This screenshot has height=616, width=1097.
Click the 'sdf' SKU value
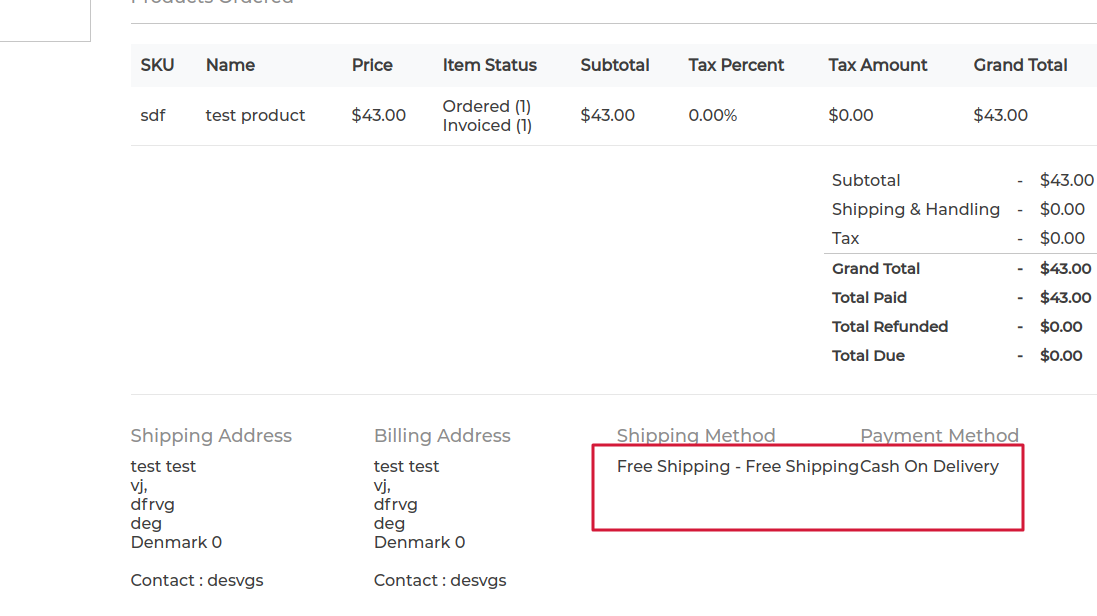tap(153, 116)
